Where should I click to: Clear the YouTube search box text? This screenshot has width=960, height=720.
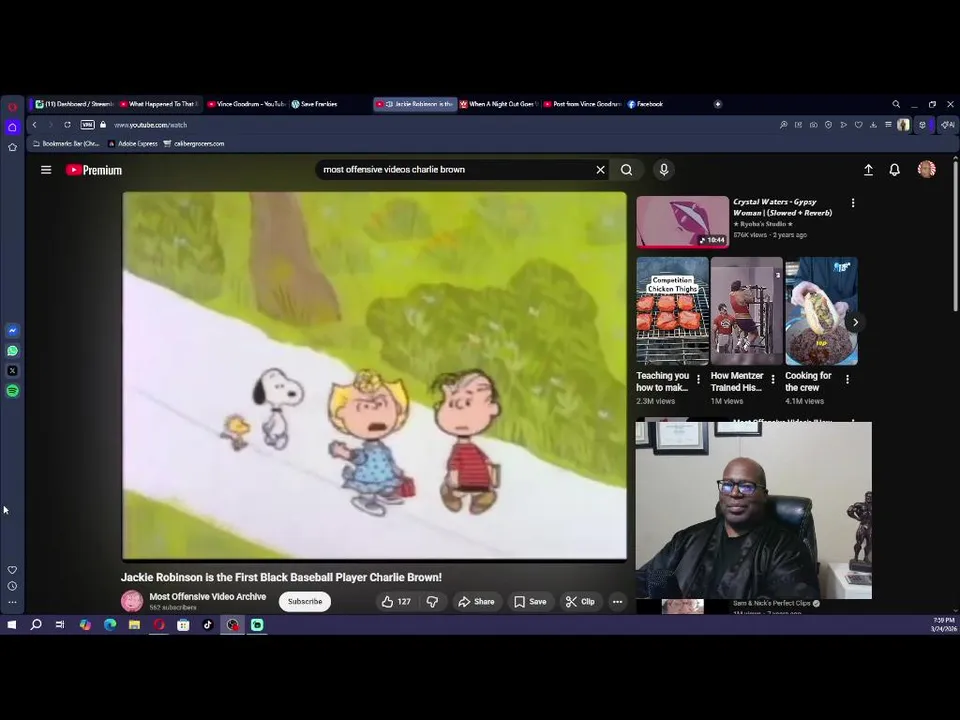pos(601,170)
